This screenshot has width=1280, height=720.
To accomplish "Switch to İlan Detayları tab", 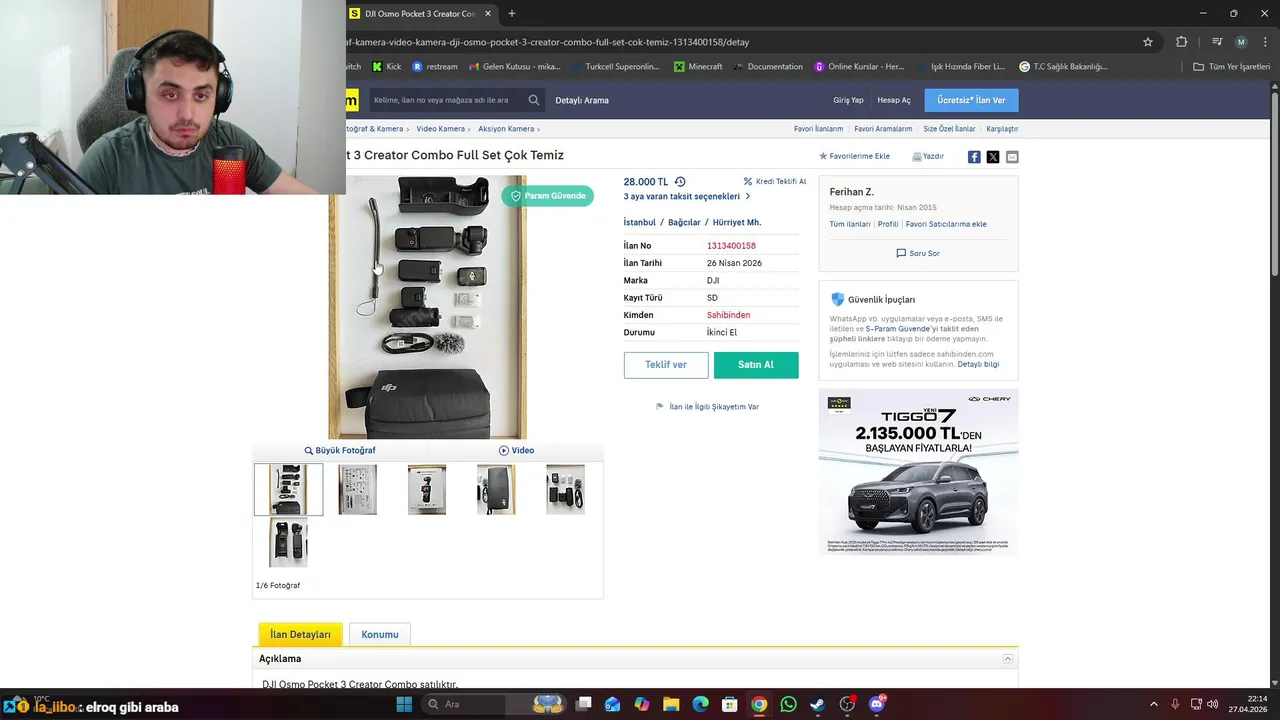I will (x=300, y=634).
